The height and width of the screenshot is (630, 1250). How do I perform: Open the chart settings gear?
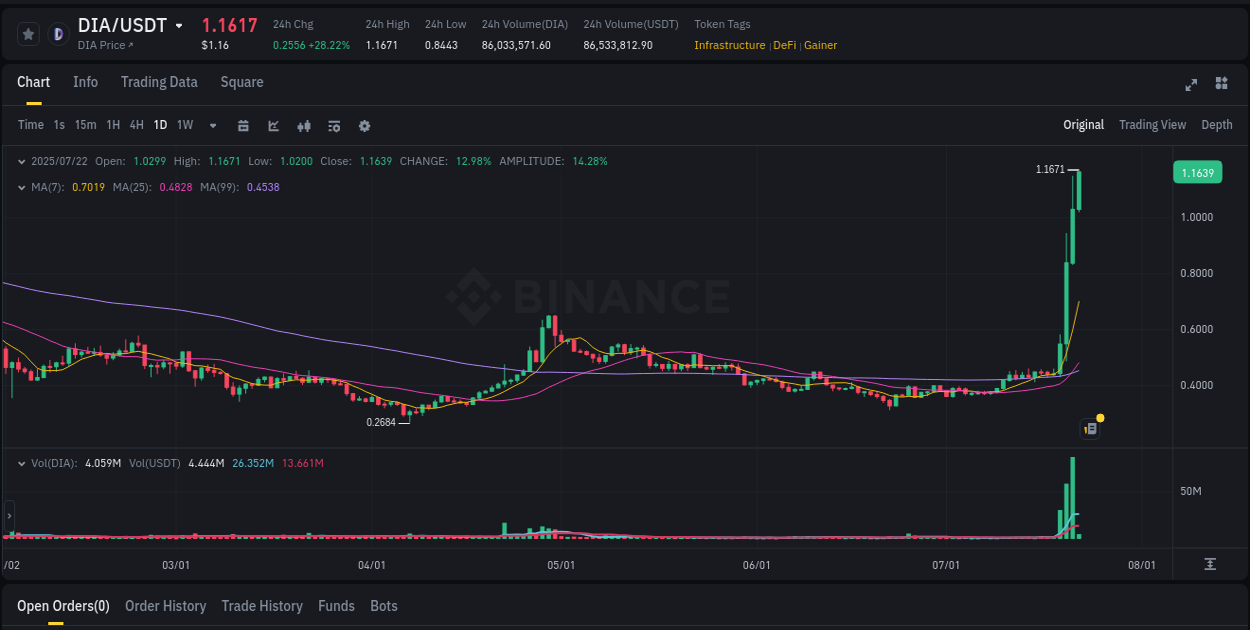pos(364,125)
